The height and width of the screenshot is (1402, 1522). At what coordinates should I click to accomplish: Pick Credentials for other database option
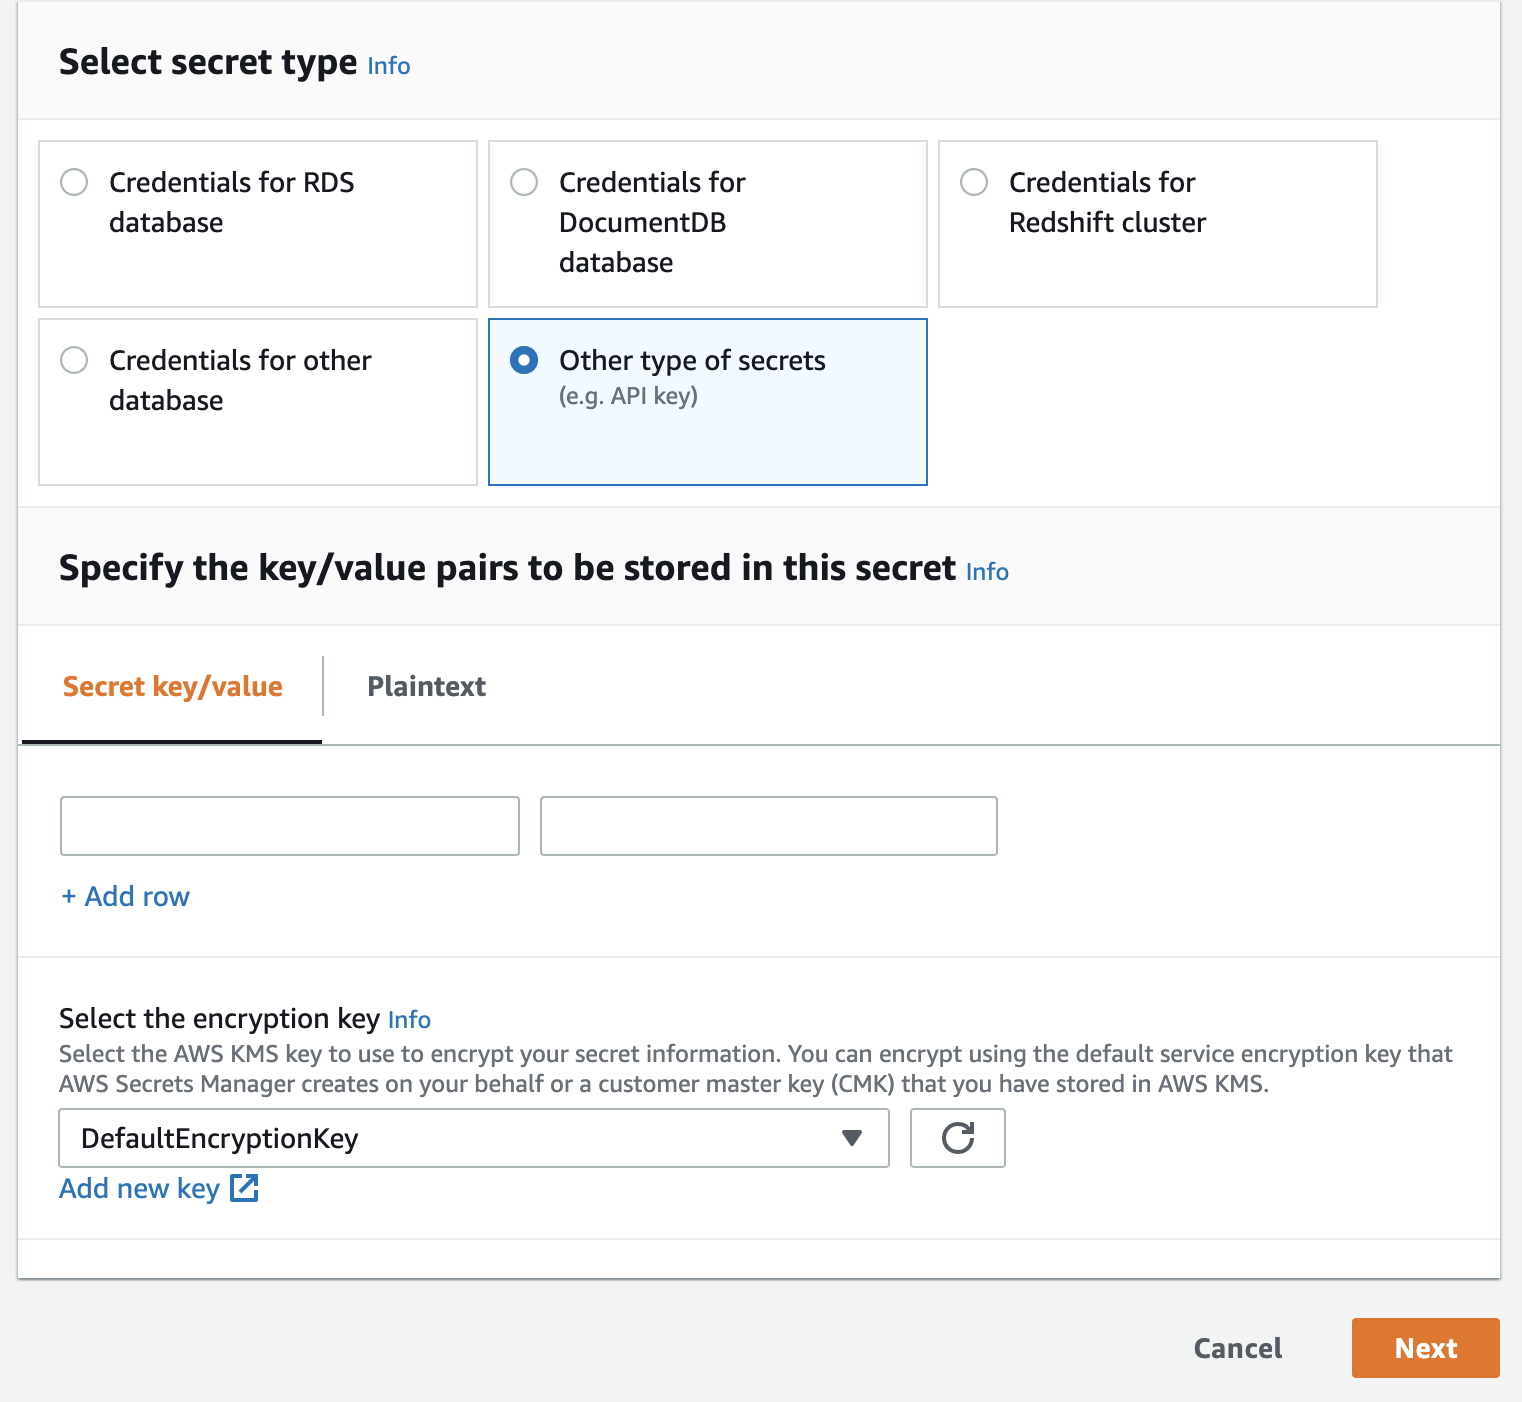pos(75,360)
